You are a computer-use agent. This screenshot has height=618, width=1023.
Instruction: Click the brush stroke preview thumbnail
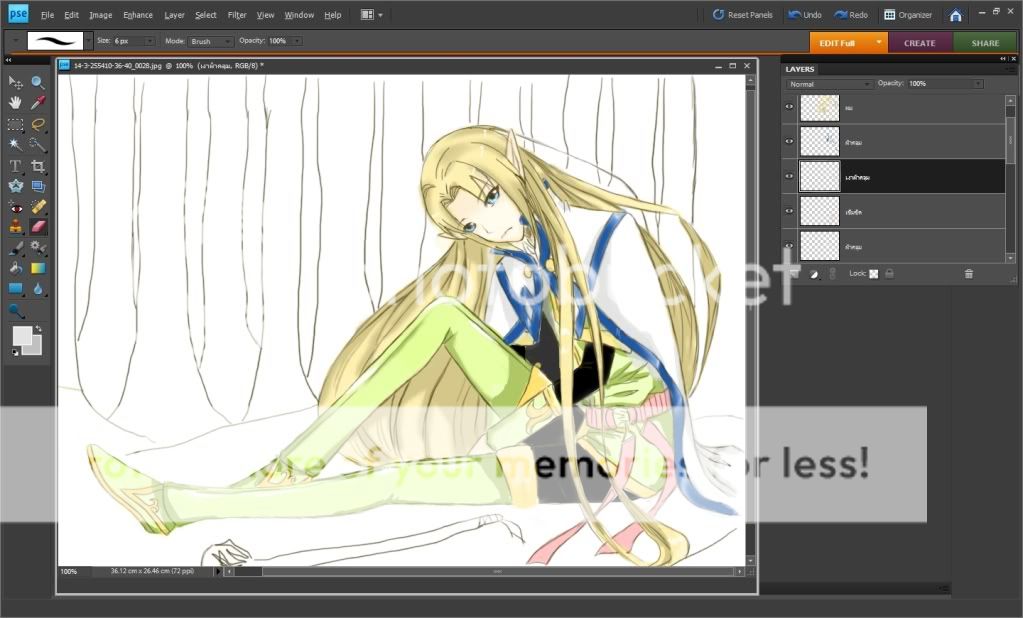click(x=55, y=41)
